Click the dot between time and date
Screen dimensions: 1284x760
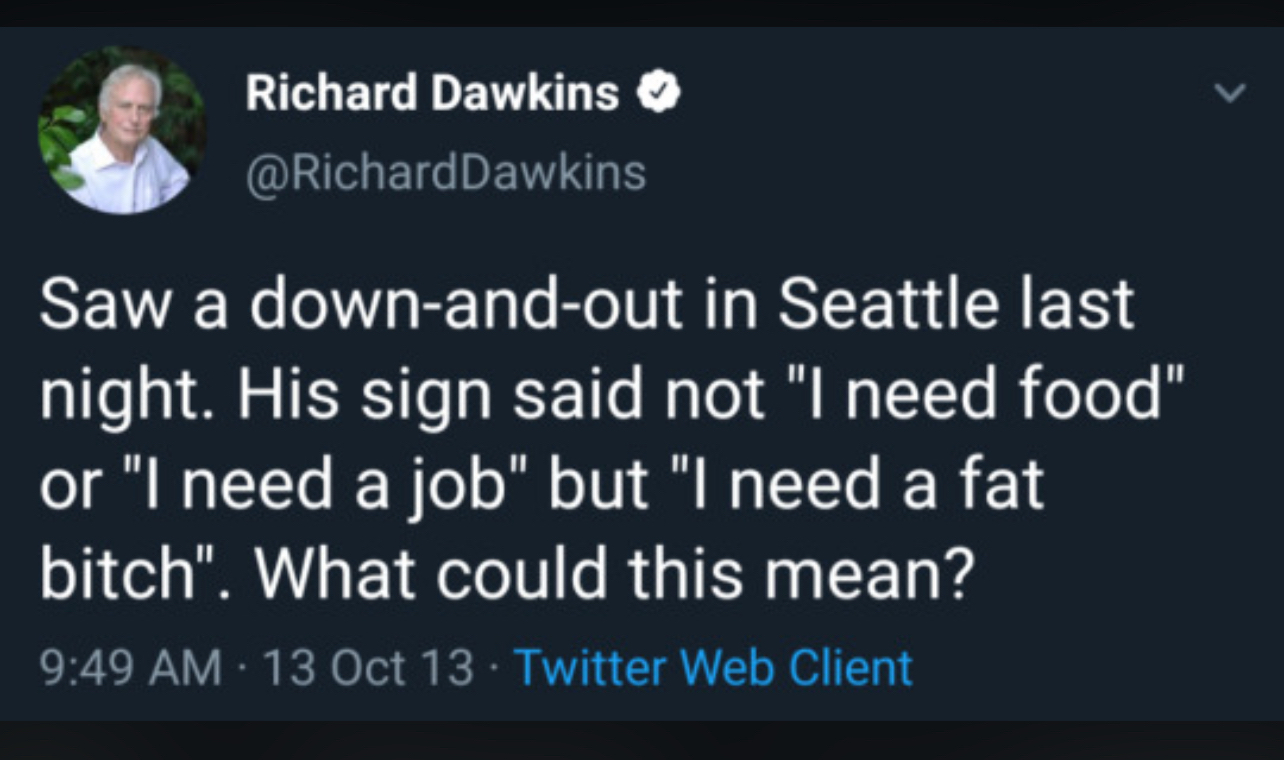point(242,667)
